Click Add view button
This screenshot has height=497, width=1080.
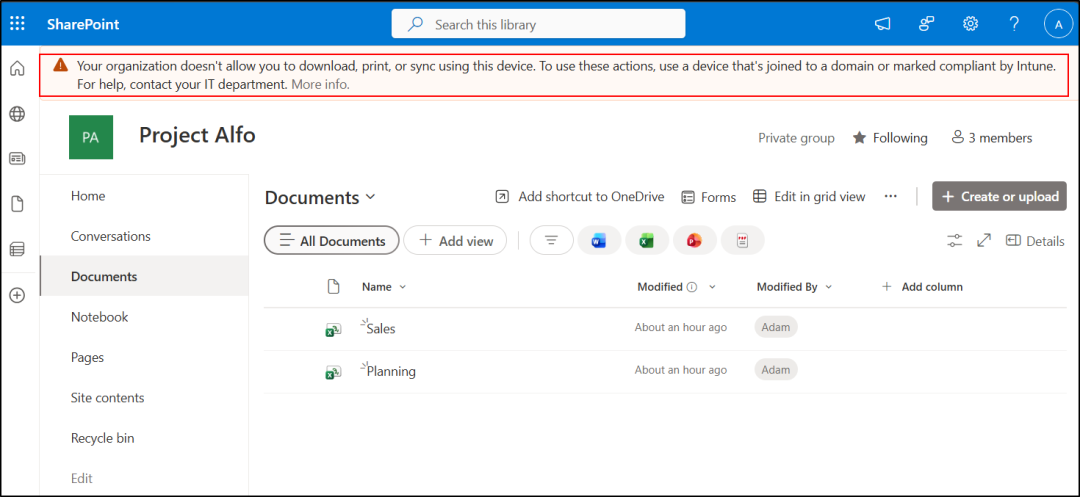point(455,240)
